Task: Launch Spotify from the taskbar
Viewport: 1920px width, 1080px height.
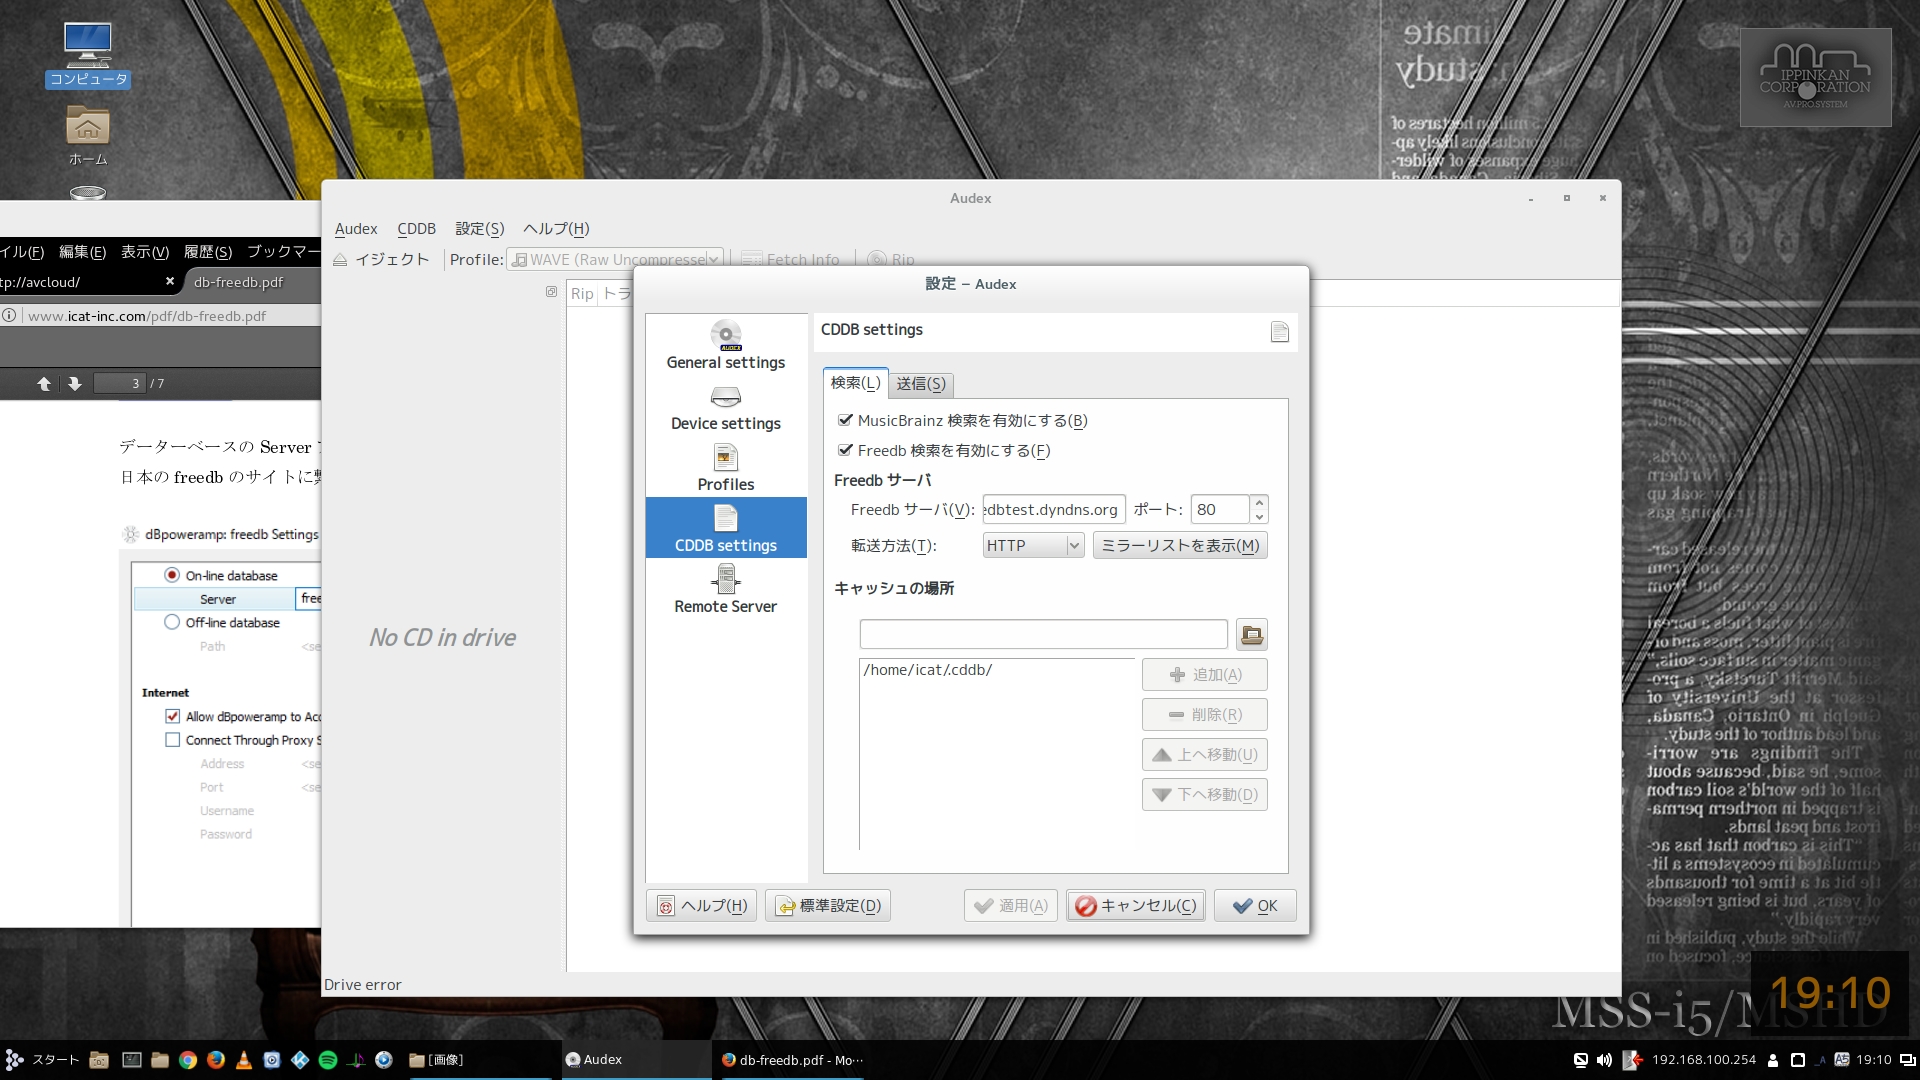Action: (328, 1060)
